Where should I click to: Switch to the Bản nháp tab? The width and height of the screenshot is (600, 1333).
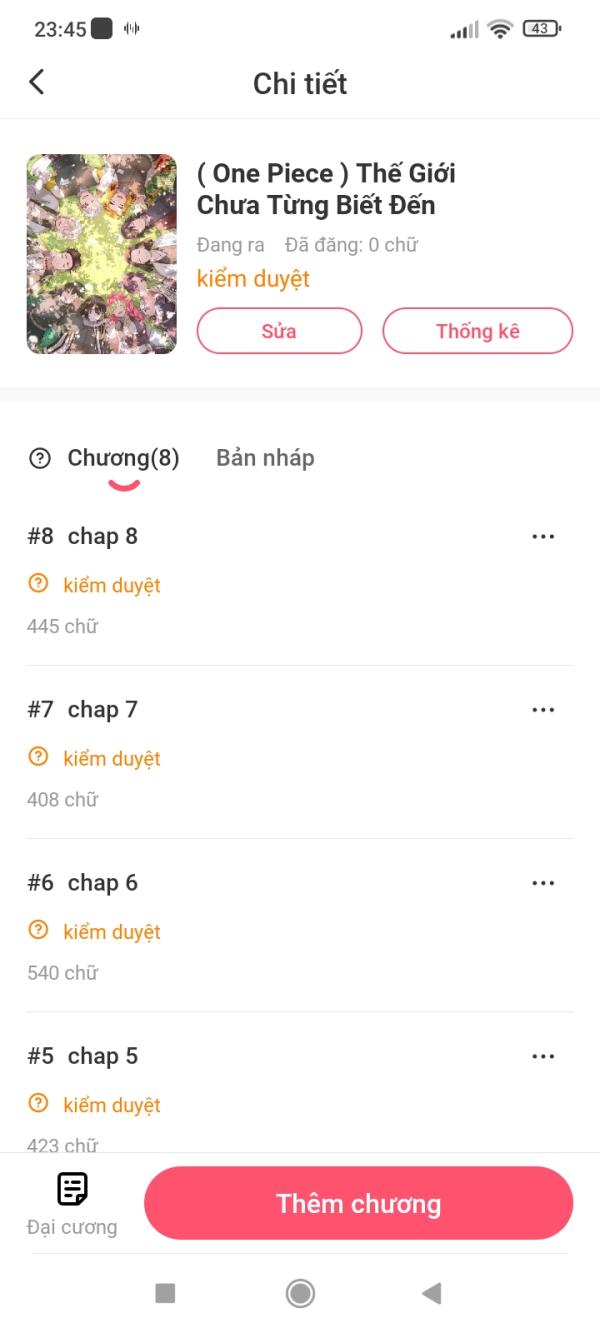coord(265,458)
